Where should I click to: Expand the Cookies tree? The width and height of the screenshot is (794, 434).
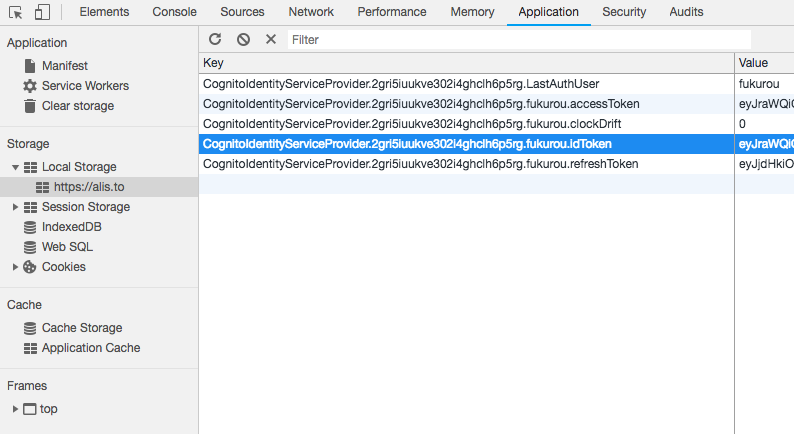click(16, 267)
